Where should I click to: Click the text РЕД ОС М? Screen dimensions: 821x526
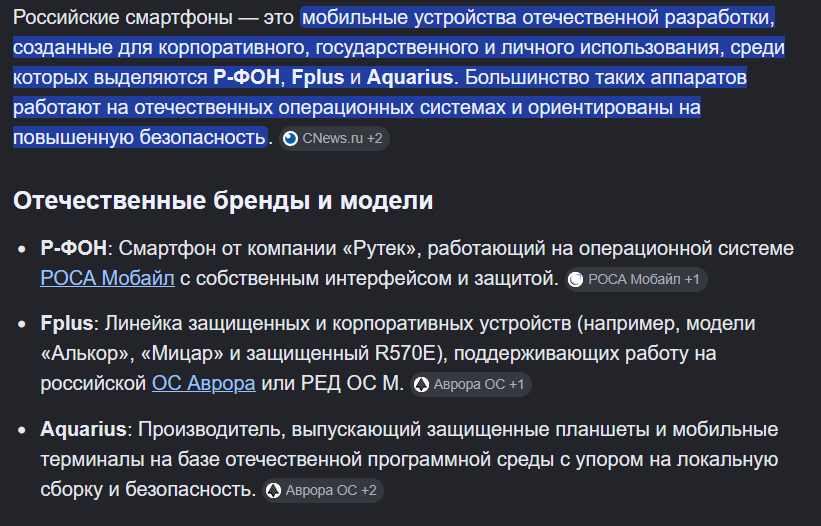[352, 383]
